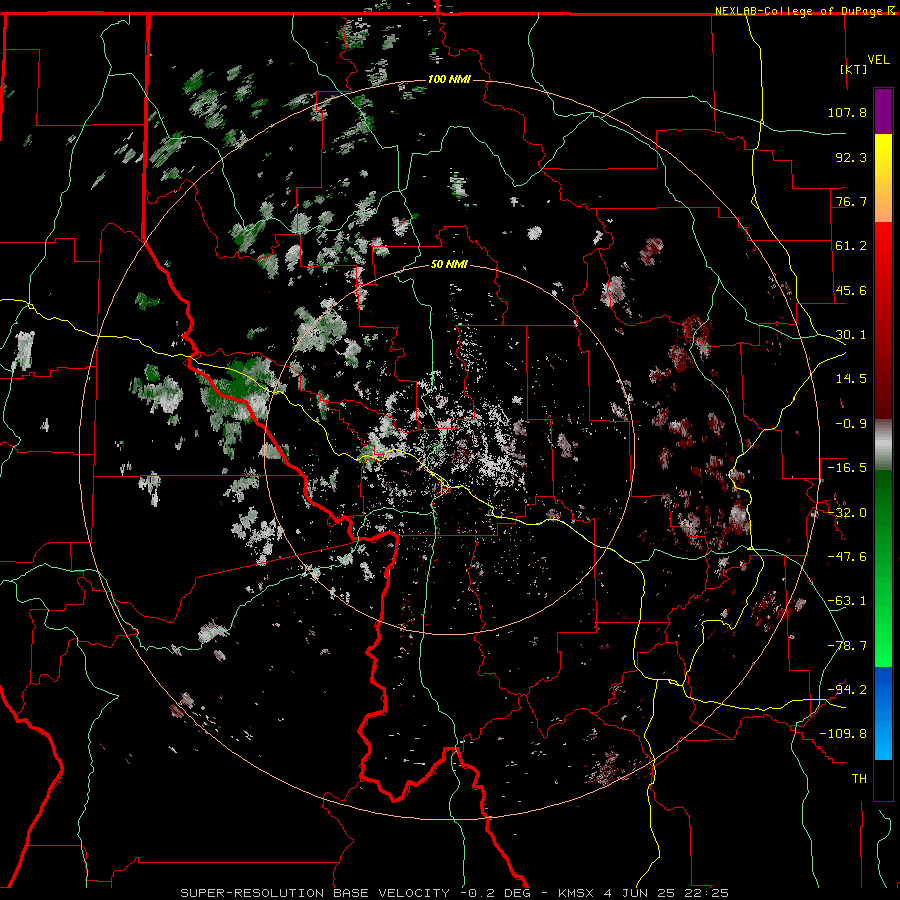Screen dimensions: 900x900
Task: Click the 30.1 legend label
Action: (851, 335)
